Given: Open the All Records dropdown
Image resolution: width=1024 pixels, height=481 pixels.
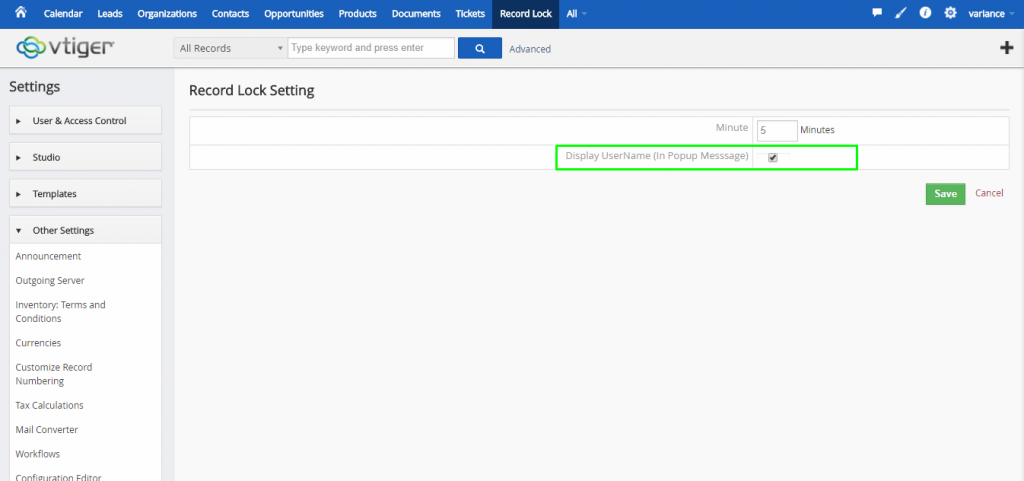Looking at the screenshot, I should [230, 48].
